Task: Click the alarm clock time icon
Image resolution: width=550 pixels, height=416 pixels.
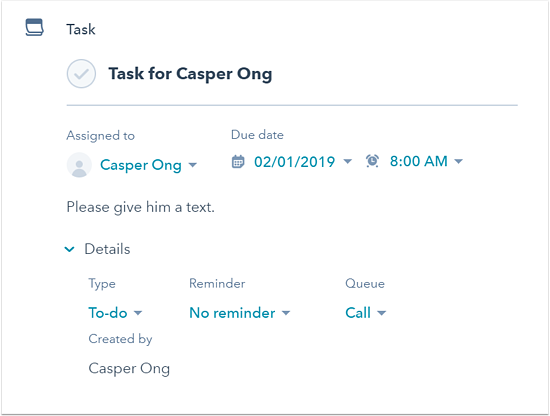Action: (372, 161)
